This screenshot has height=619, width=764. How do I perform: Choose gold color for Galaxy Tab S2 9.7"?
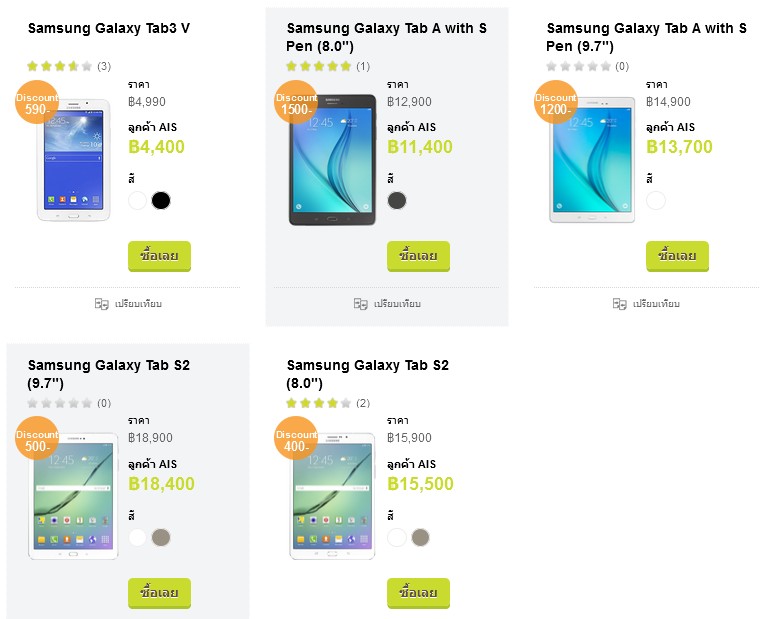(161, 537)
